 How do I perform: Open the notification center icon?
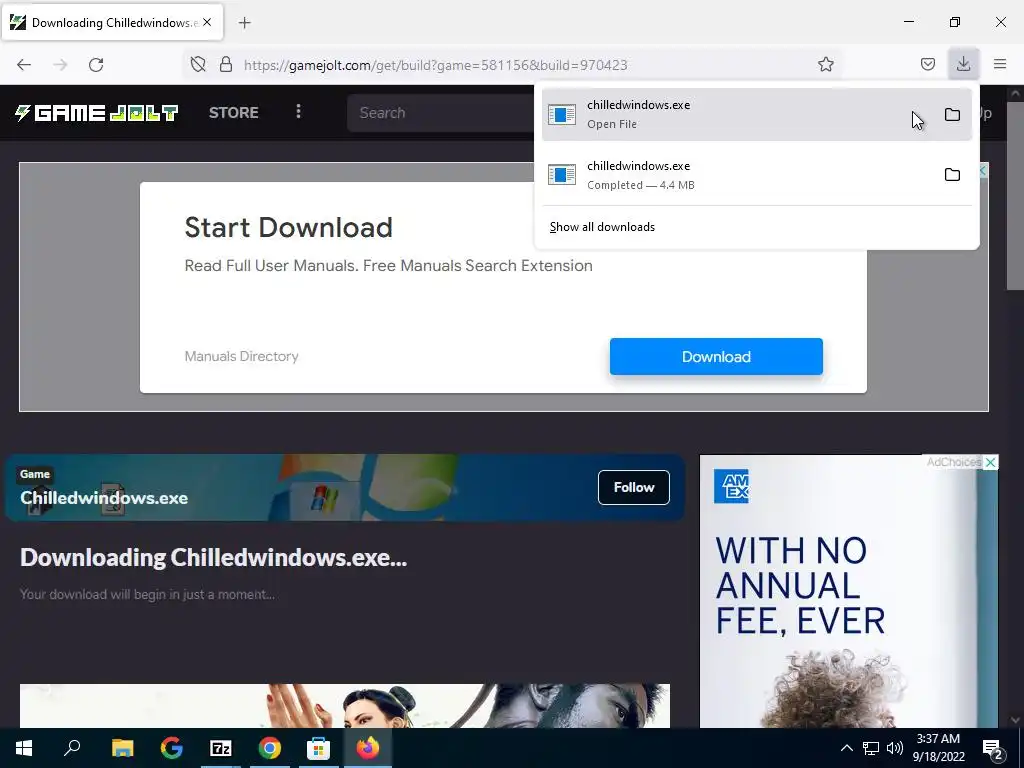tap(993, 749)
